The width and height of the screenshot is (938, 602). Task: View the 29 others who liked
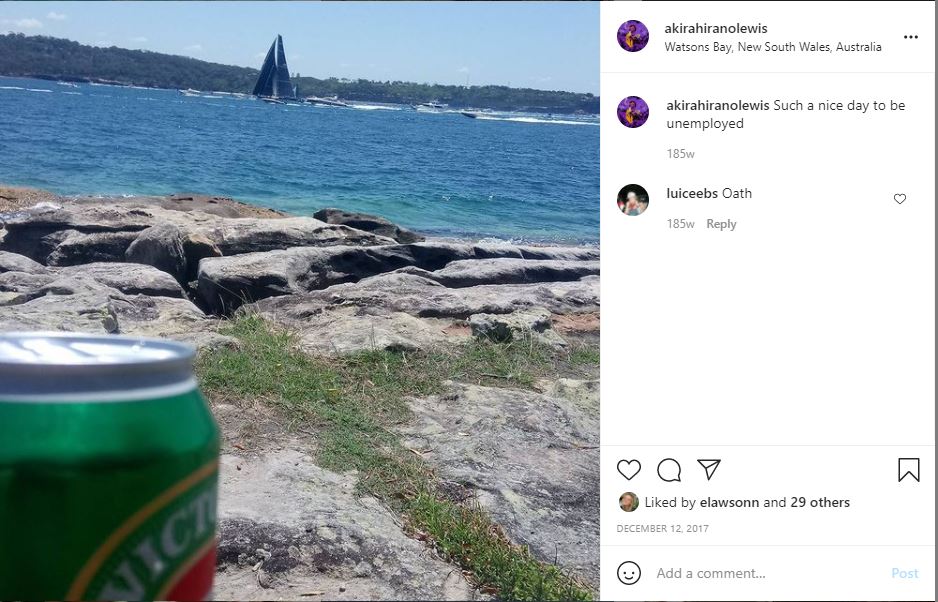pos(820,502)
